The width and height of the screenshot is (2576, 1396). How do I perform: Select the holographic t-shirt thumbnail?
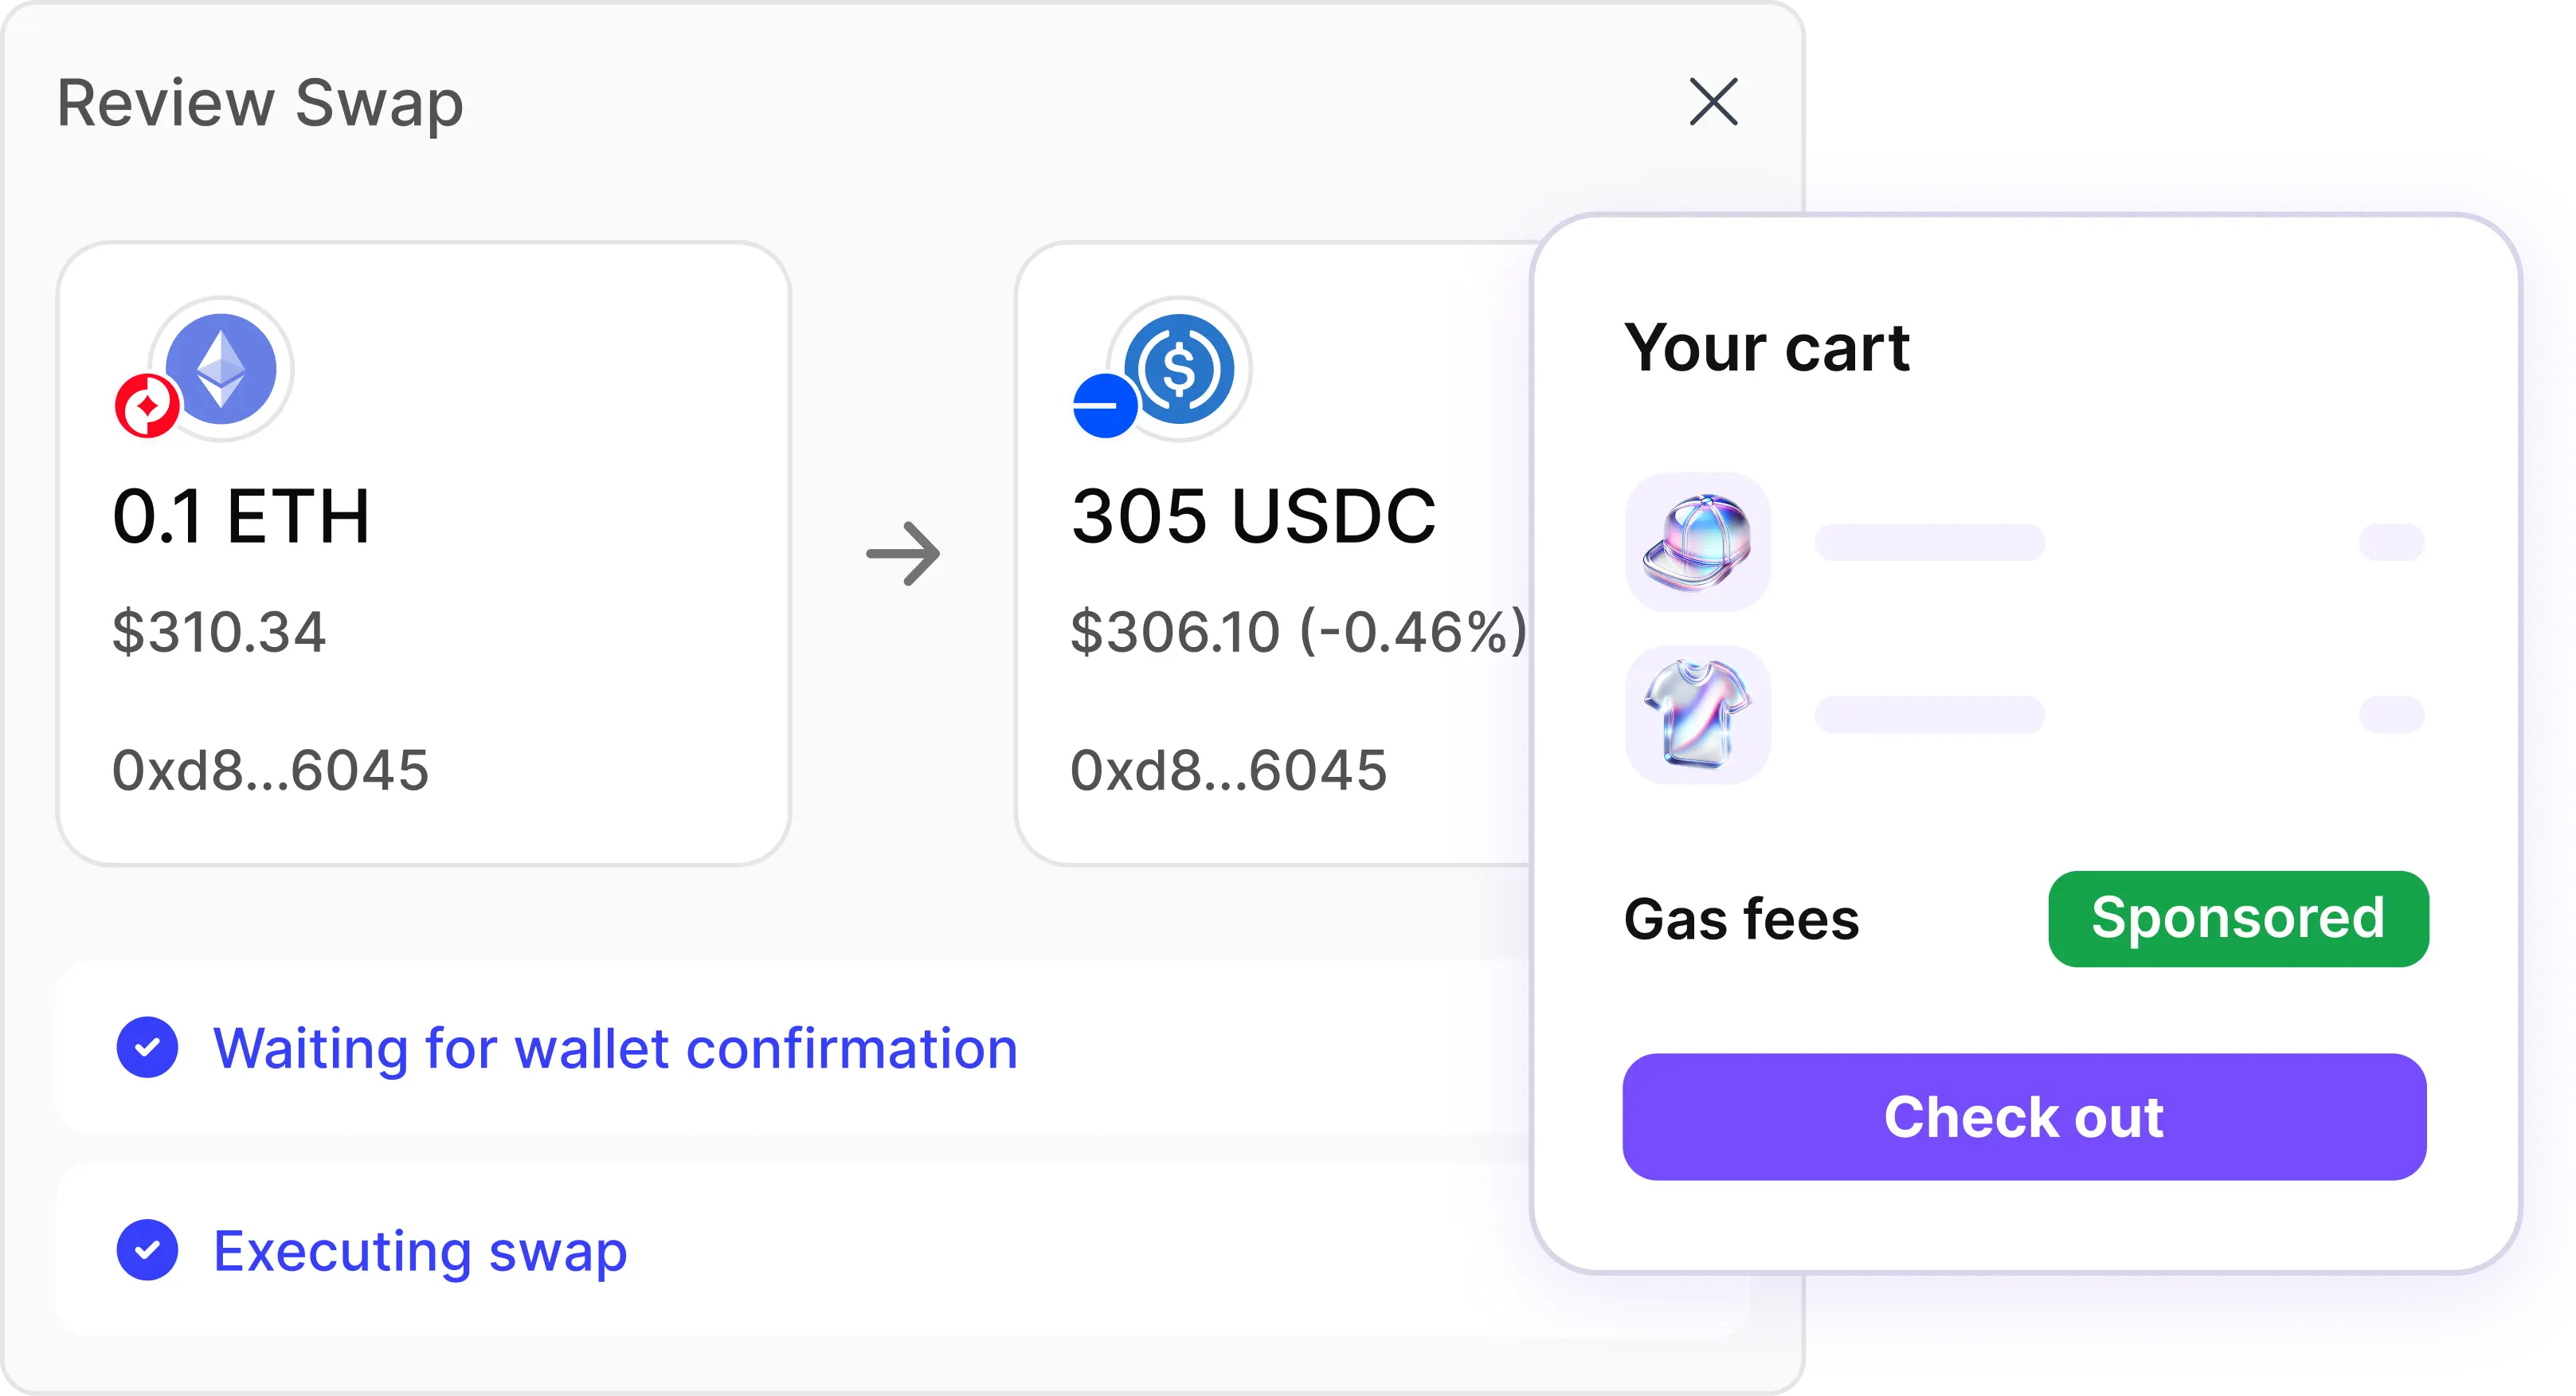click(1697, 714)
